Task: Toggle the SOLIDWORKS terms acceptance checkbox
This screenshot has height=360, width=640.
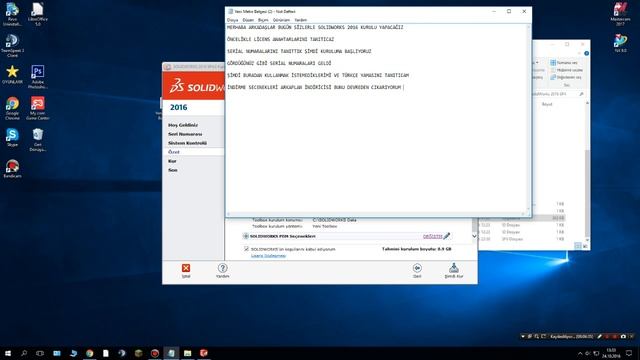Action: pyautogui.click(x=246, y=249)
